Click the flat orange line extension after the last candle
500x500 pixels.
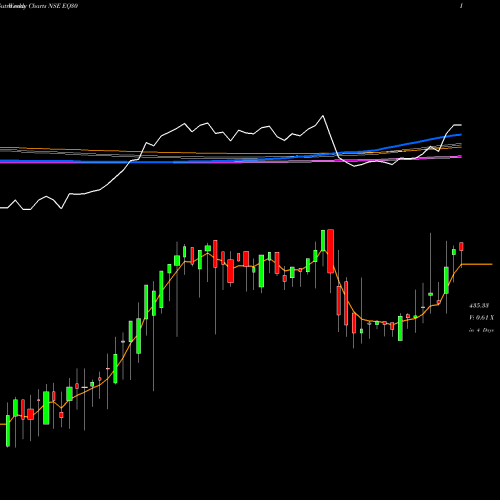click(x=477, y=264)
